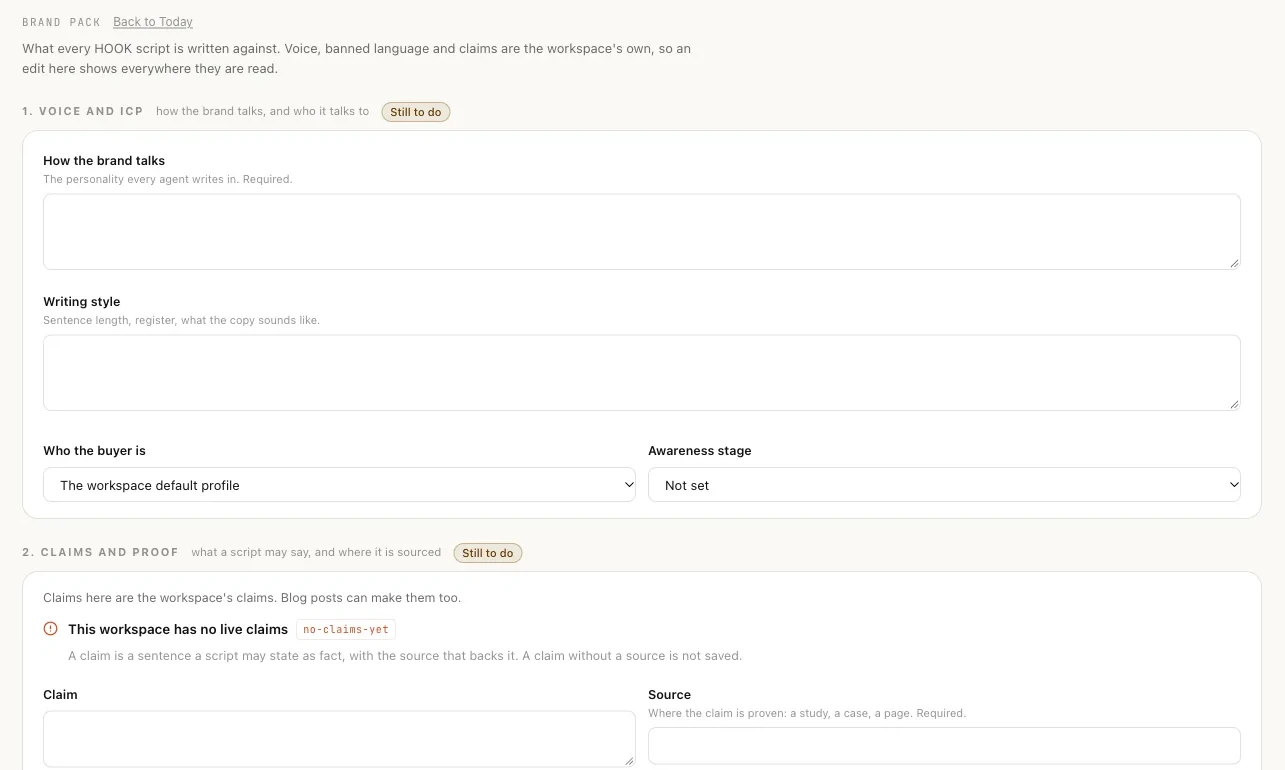Viewport: 1285px width, 770px height.
Task: Click the warning icon beside no live claims
Action: (51, 629)
